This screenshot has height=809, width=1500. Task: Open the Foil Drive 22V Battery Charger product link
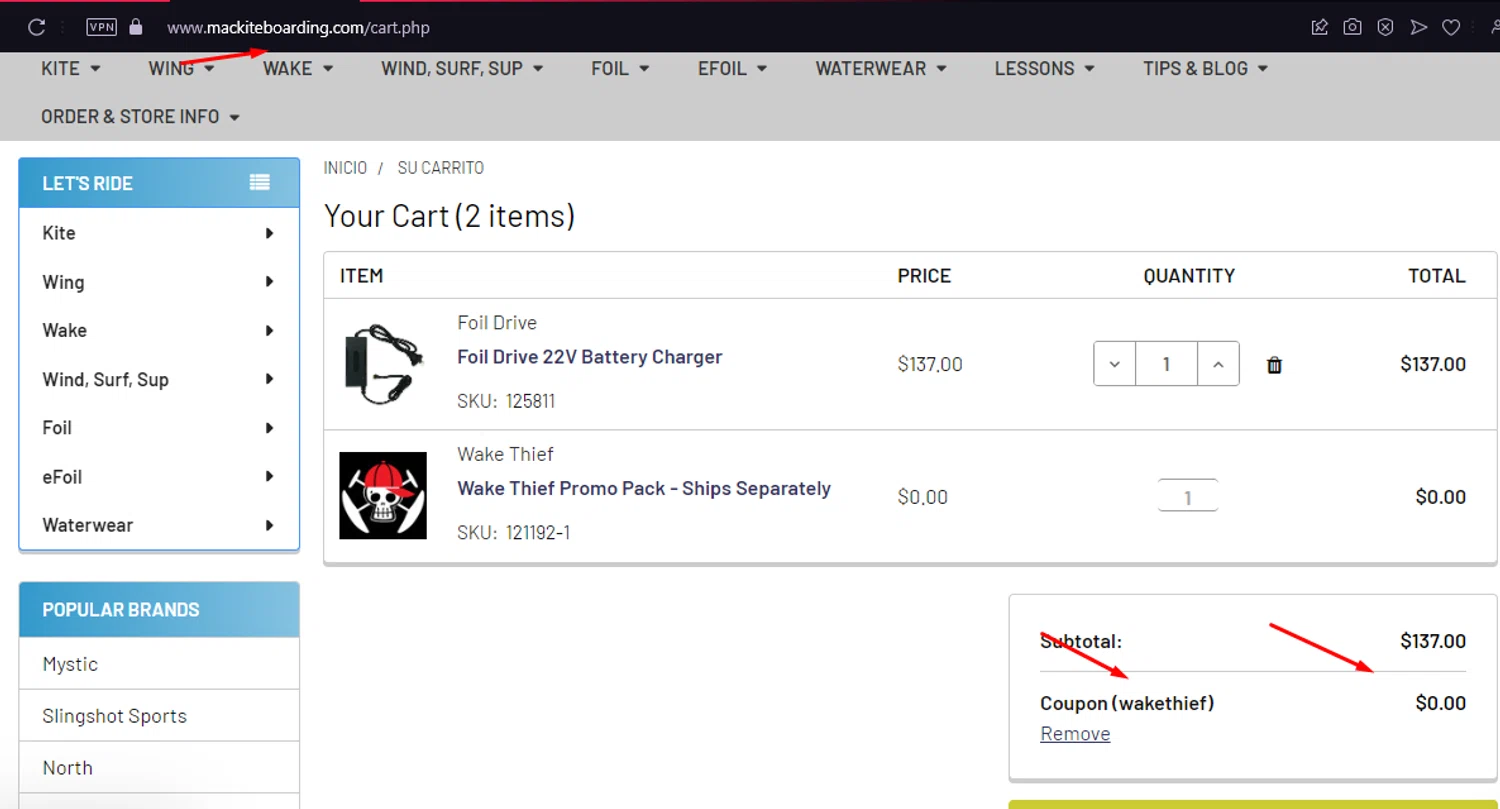590,357
